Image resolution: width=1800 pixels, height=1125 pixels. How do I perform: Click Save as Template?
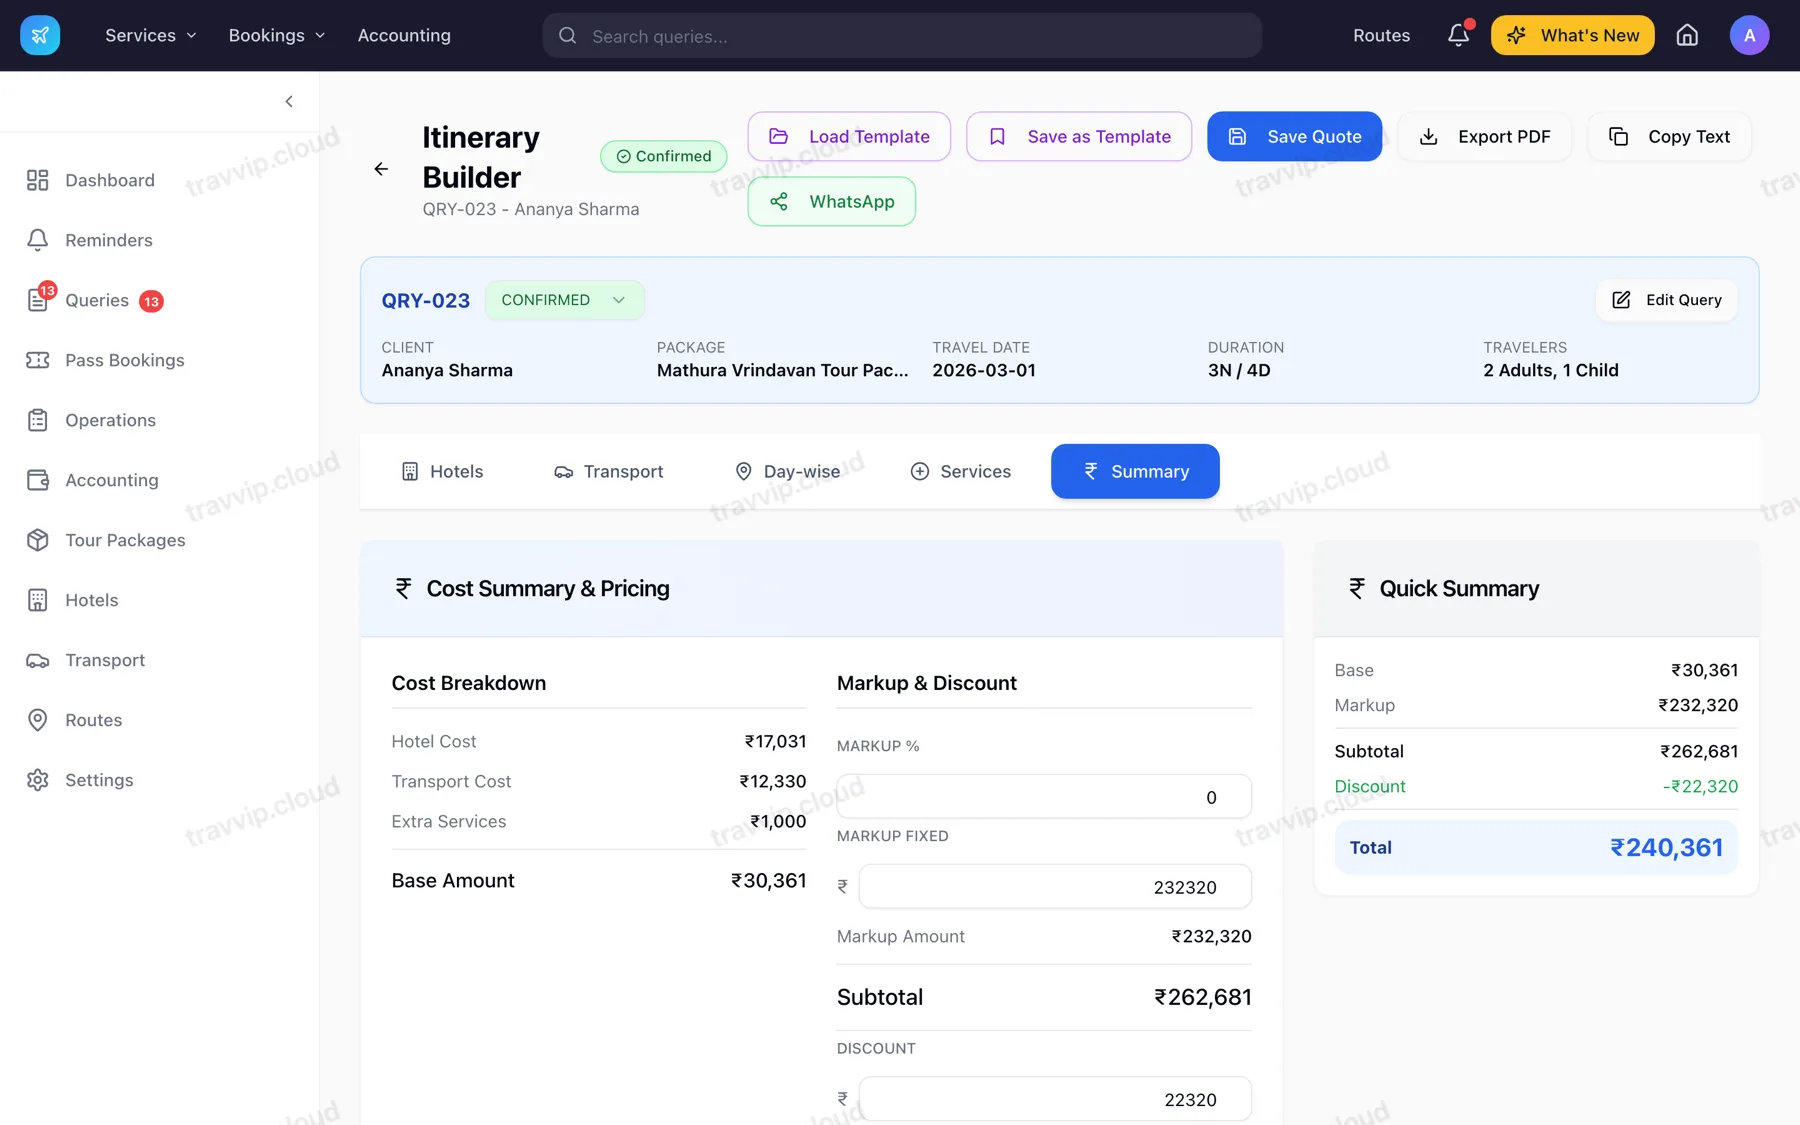tap(1079, 136)
